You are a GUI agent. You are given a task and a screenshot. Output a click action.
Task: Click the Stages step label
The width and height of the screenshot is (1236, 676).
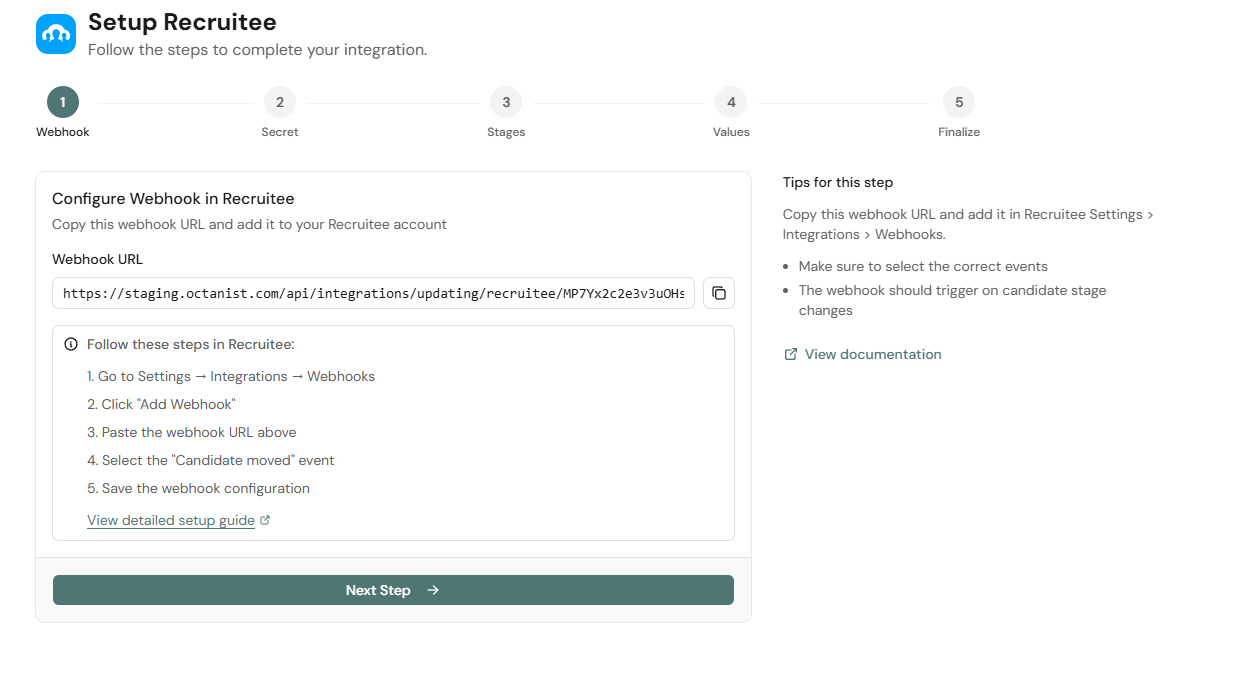[506, 131]
